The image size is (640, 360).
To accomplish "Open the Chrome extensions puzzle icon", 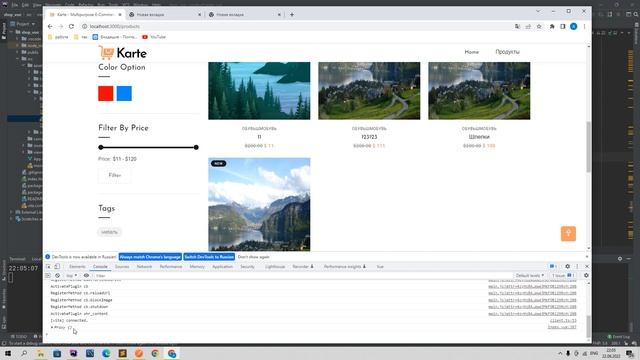I will point(552,26).
